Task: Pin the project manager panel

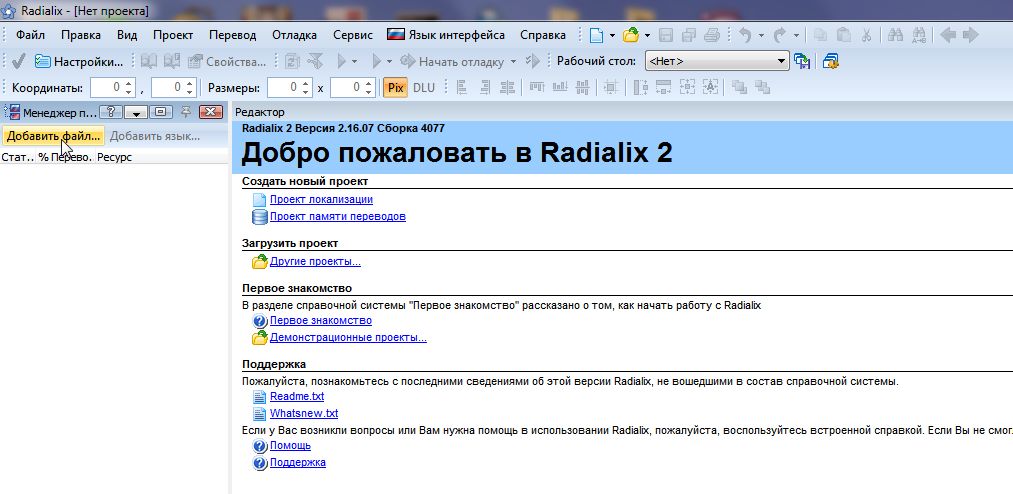Action: coord(185,112)
